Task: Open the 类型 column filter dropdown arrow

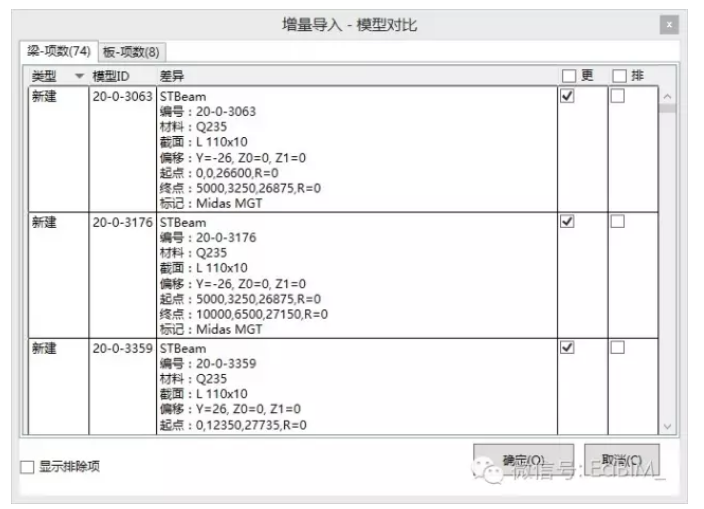Action: [x=79, y=76]
